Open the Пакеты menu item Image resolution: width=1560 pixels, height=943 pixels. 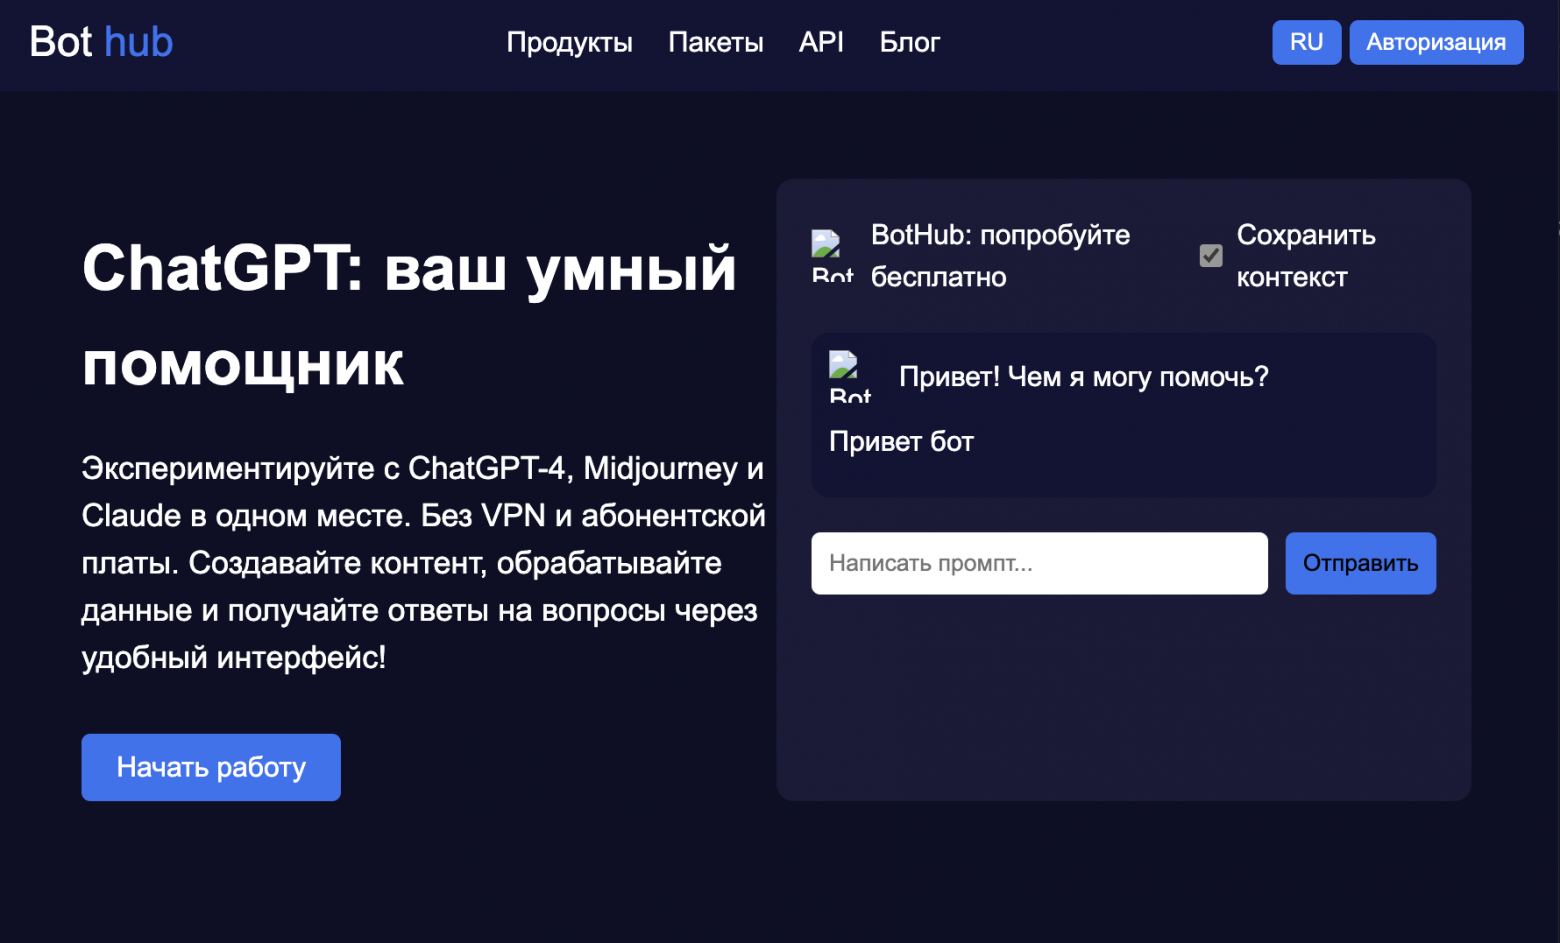point(716,42)
